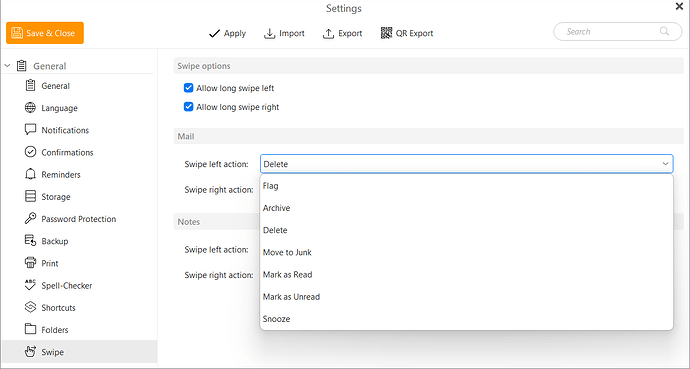
Task: Choose Mark as Read option
Action: (x=466, y=274)
